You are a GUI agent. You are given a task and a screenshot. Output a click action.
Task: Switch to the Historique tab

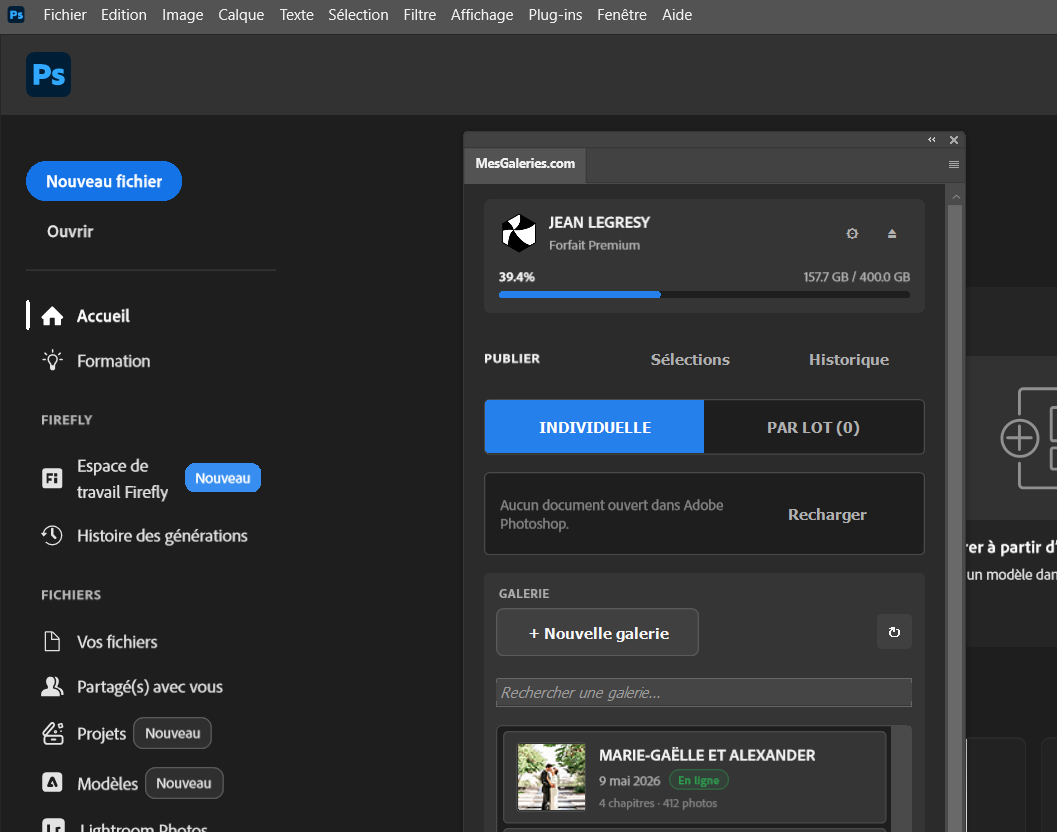coord(849,359)
